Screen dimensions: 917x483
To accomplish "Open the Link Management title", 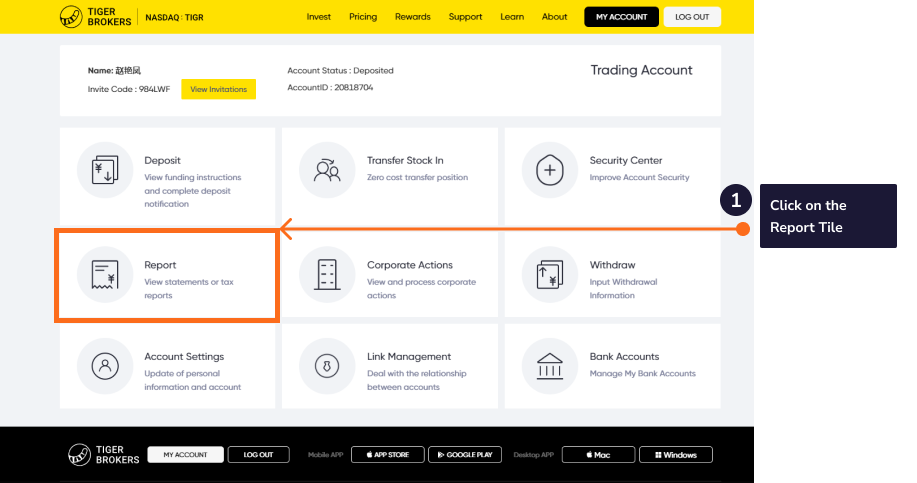I will pos(409,357).
